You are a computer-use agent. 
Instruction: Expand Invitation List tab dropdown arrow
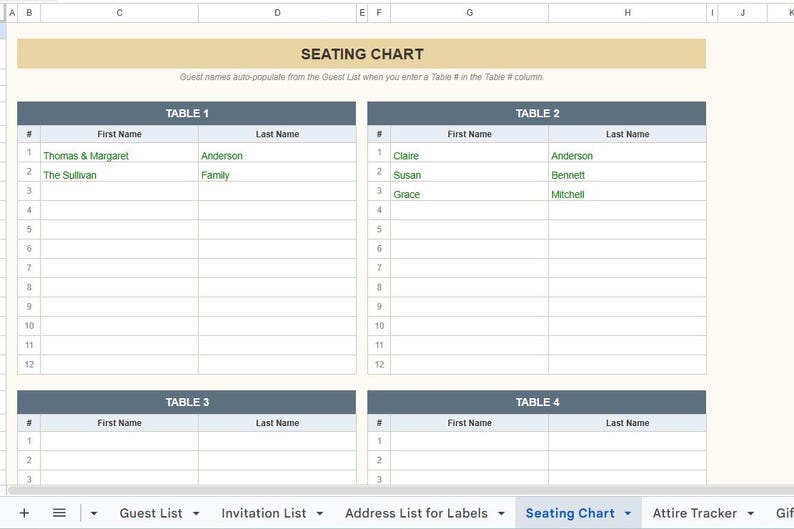click(x=320, y=513)
